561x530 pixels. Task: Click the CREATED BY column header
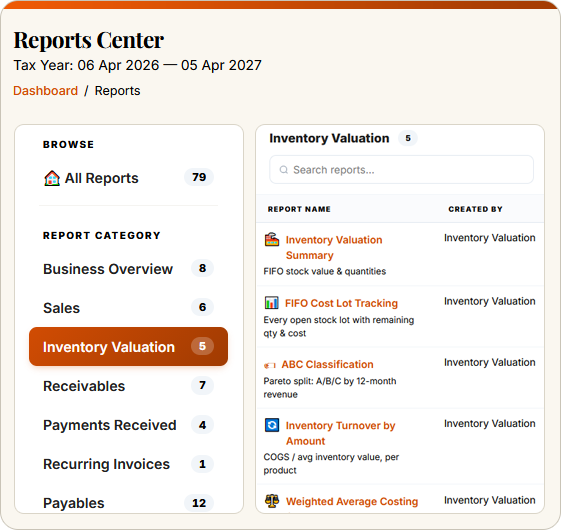[475, 209]
